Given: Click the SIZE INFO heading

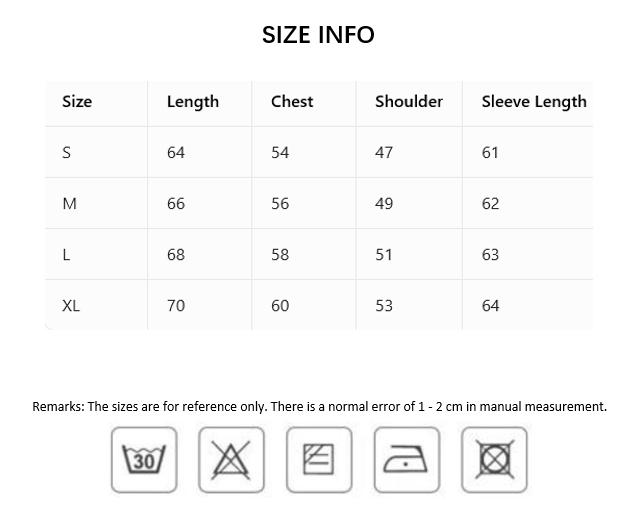Looking at the screenshot, I should point(318,35).
